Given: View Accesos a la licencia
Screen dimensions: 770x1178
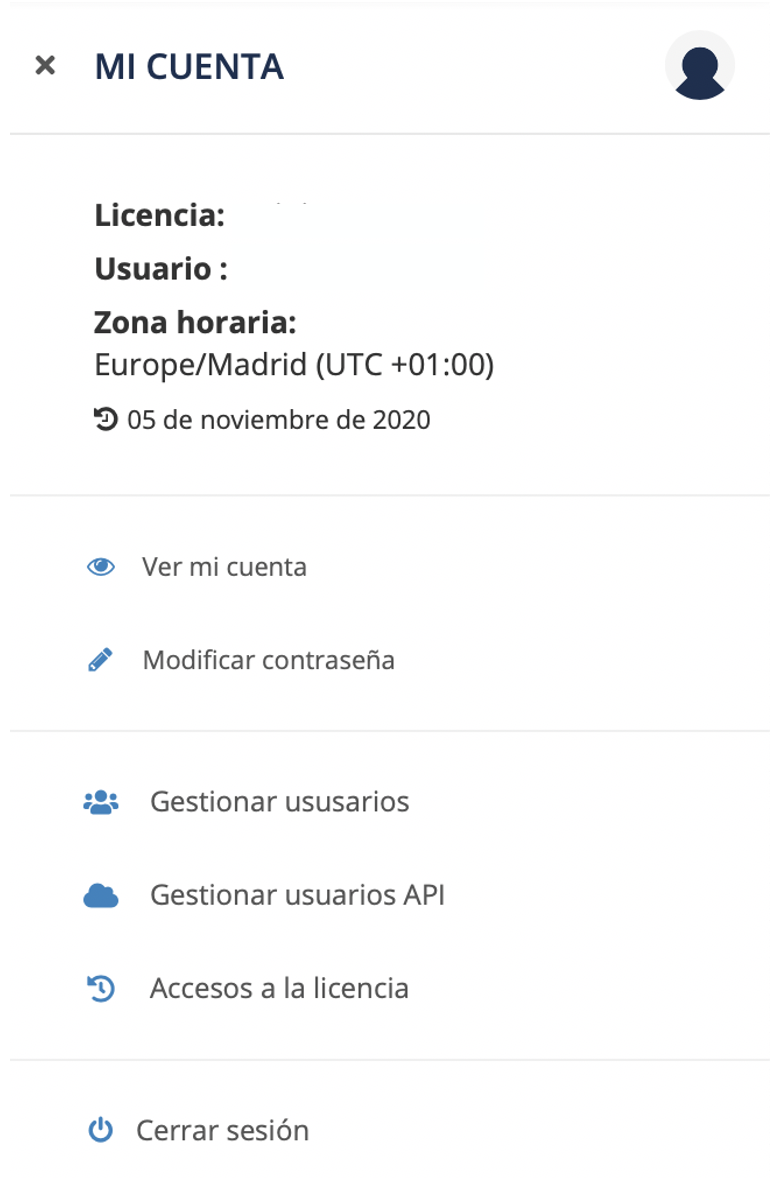Looking at the screenshot, I should 279,989.
